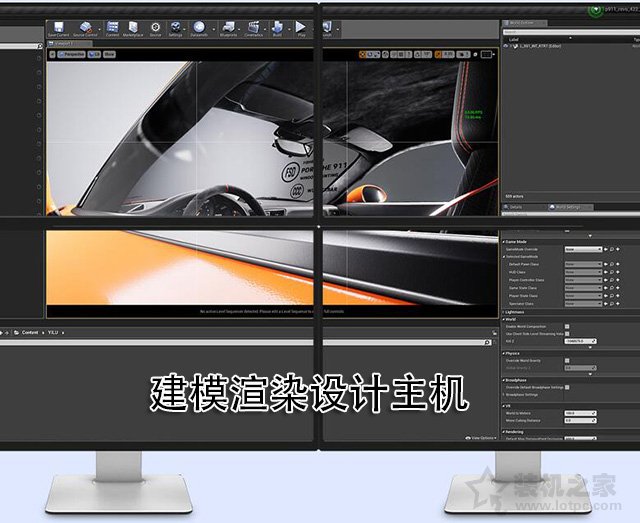Toggle Use Client Side Level Streaming Volumes checkbox
Image resolution: width=640 pixels, height=523 pixels.
[567, 334]
